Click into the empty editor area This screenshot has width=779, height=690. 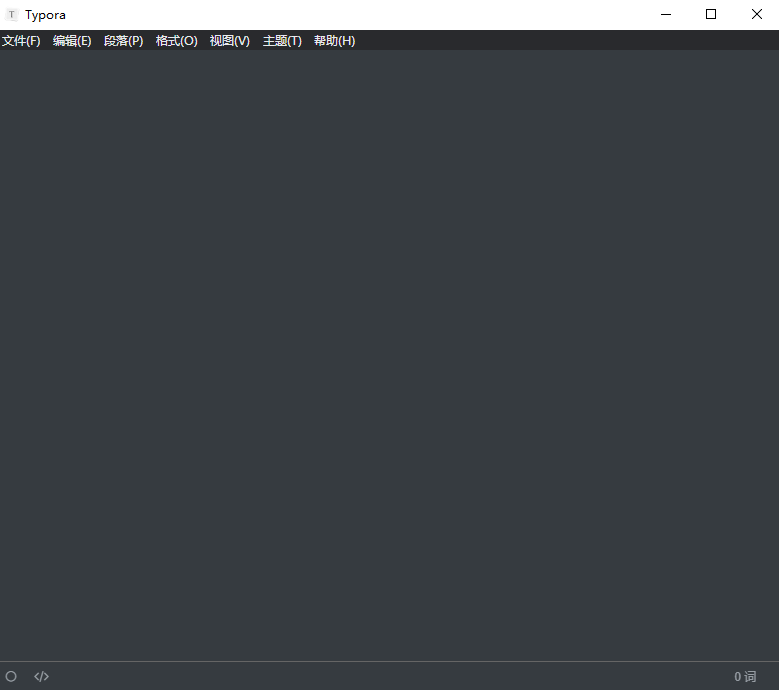coord(390,355)
